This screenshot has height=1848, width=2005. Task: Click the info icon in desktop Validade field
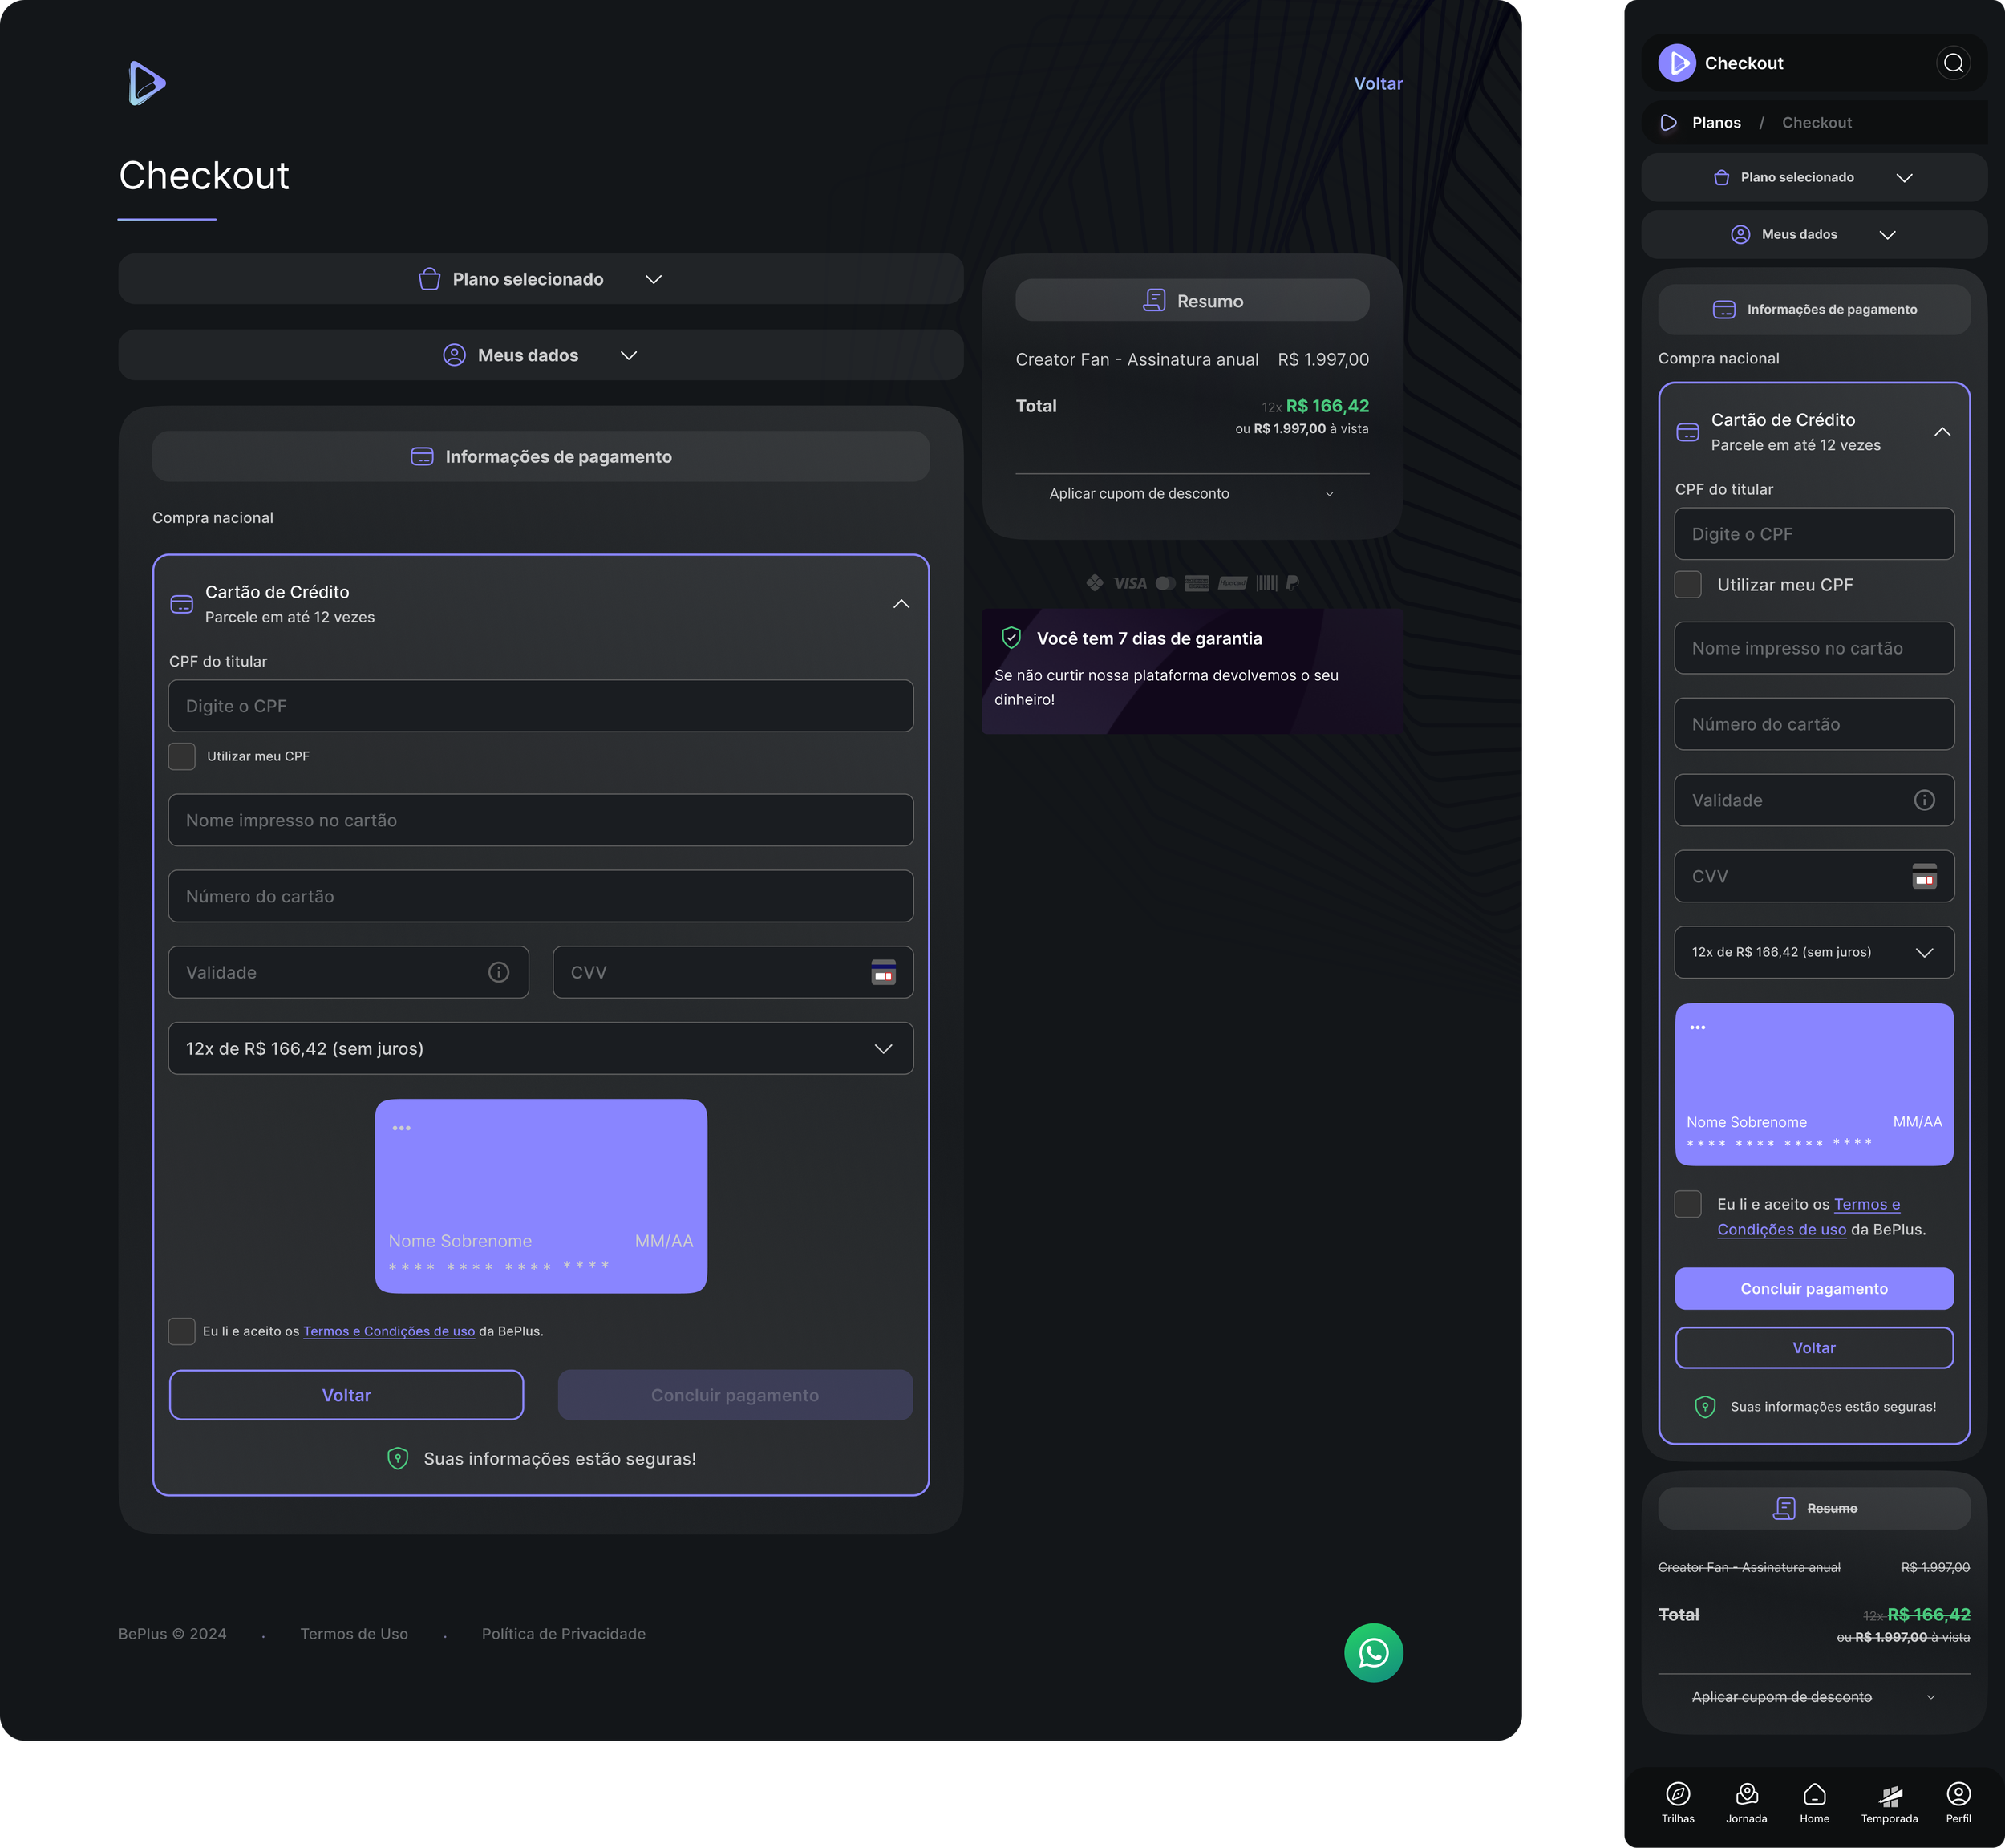pyautogui.click(x=498, y=972)
